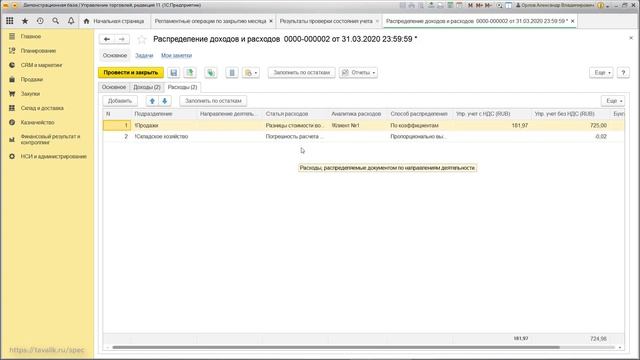Click the zoom icon in title bar

point(500,5)
